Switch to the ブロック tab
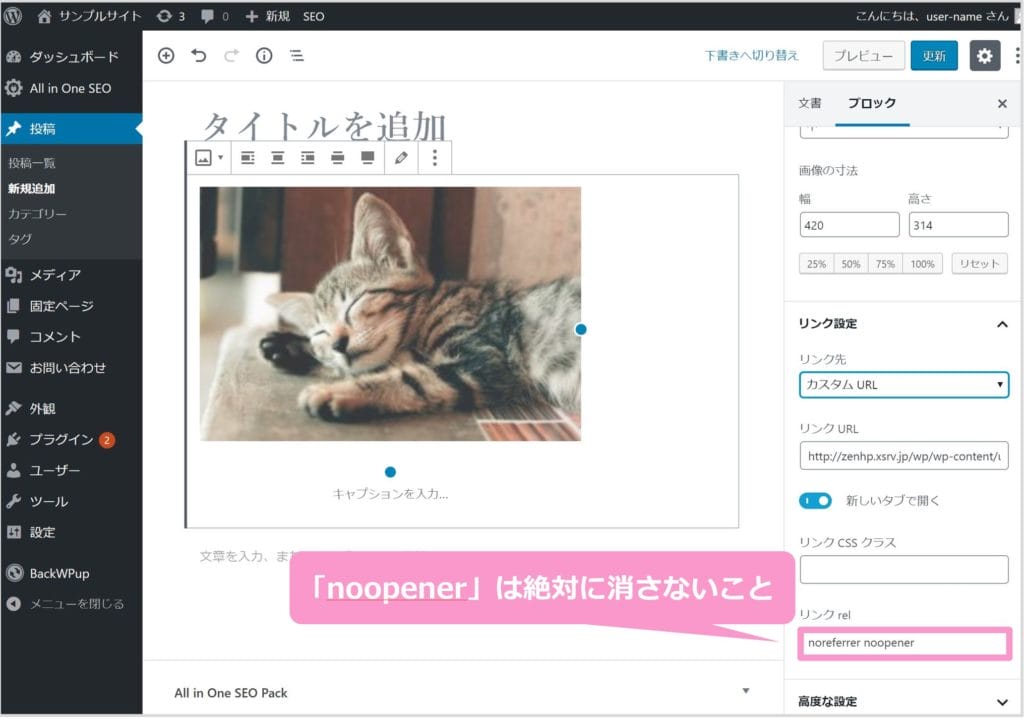This screenshot has width=1024, height=719. (x=872, y=103)
